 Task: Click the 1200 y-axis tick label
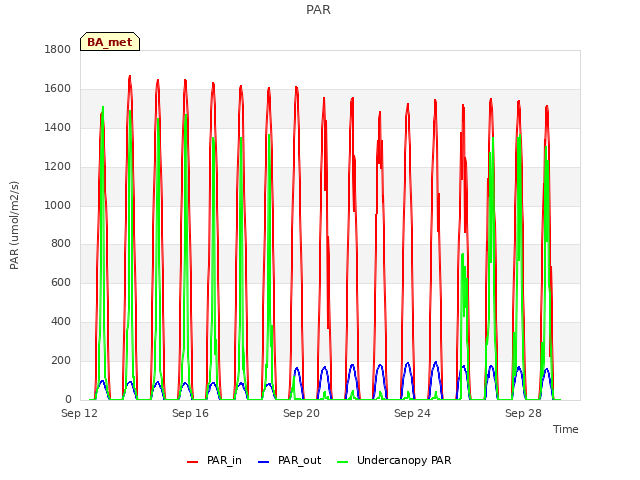coord(58,166)
